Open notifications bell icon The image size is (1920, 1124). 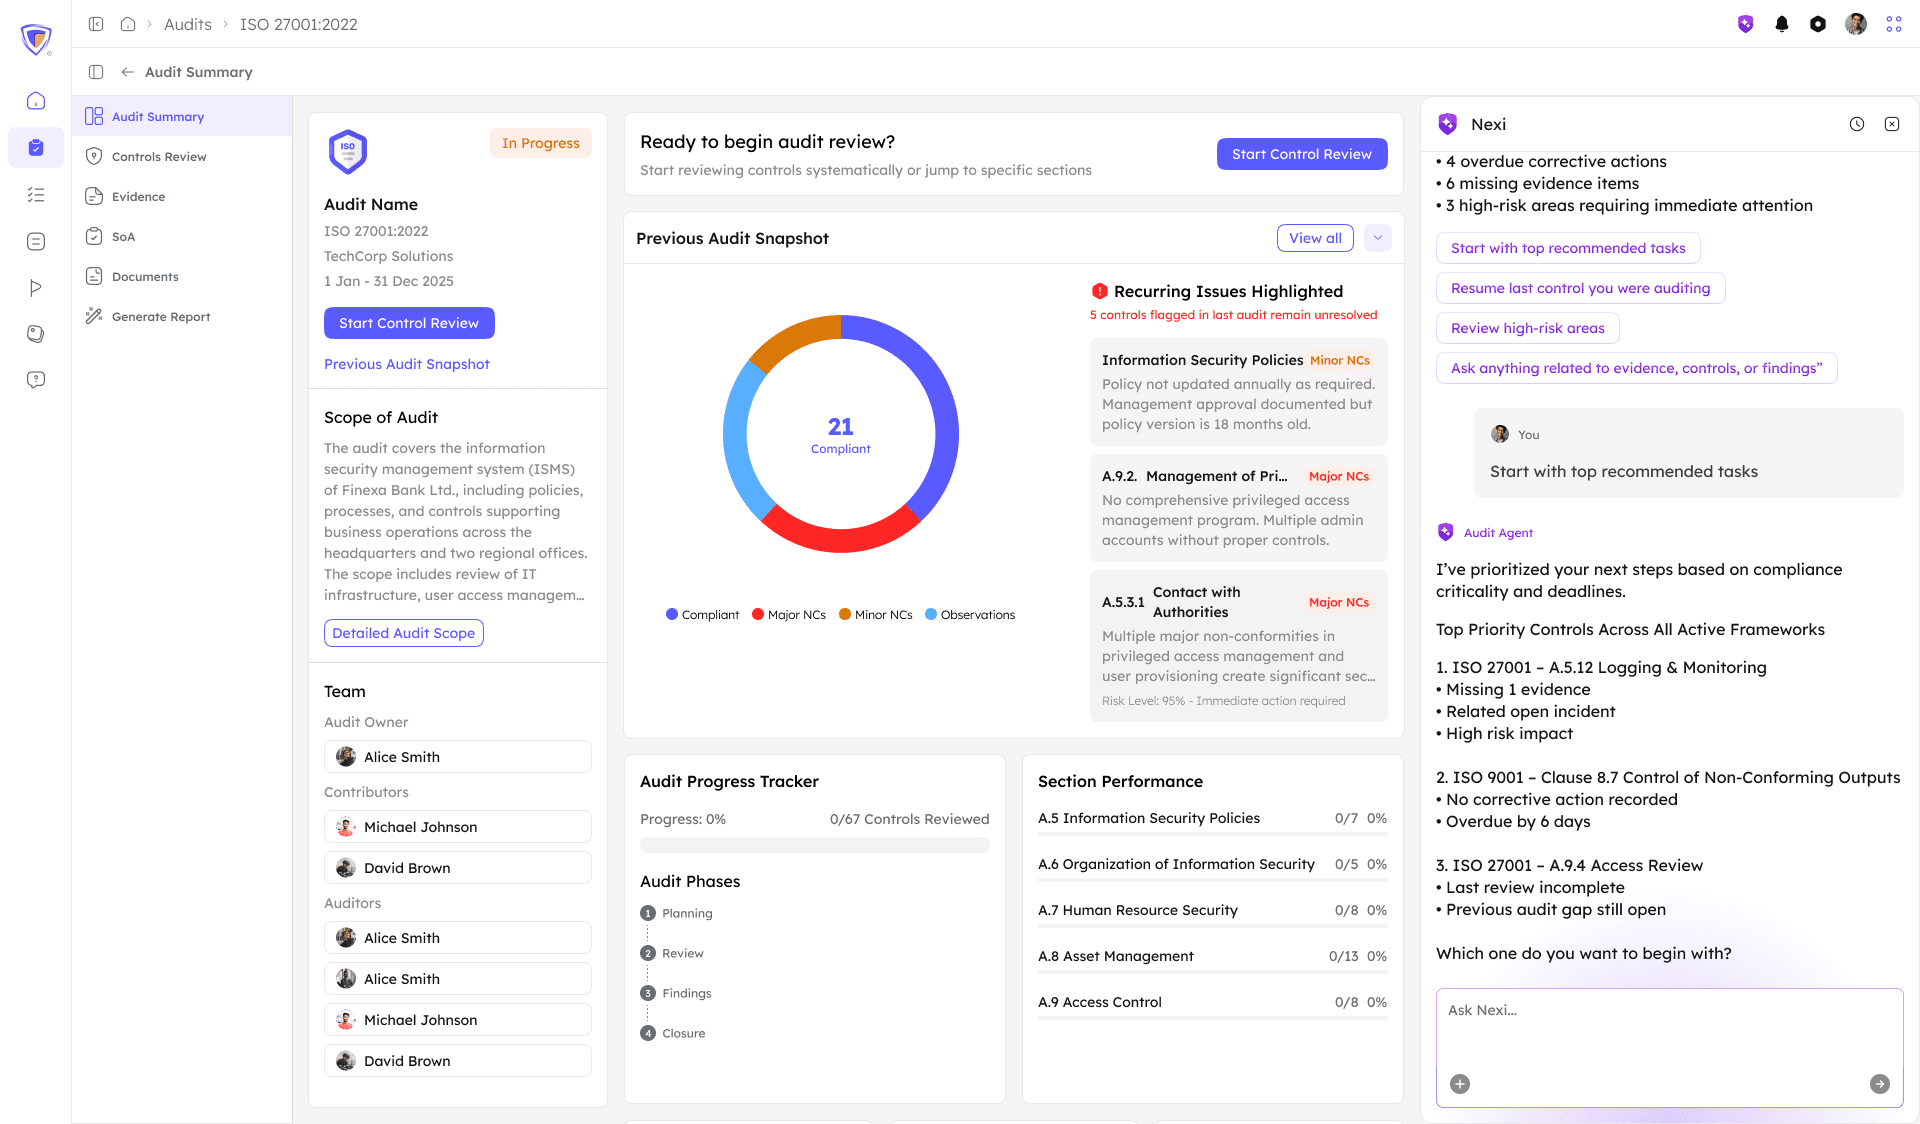pos(1781,24)
